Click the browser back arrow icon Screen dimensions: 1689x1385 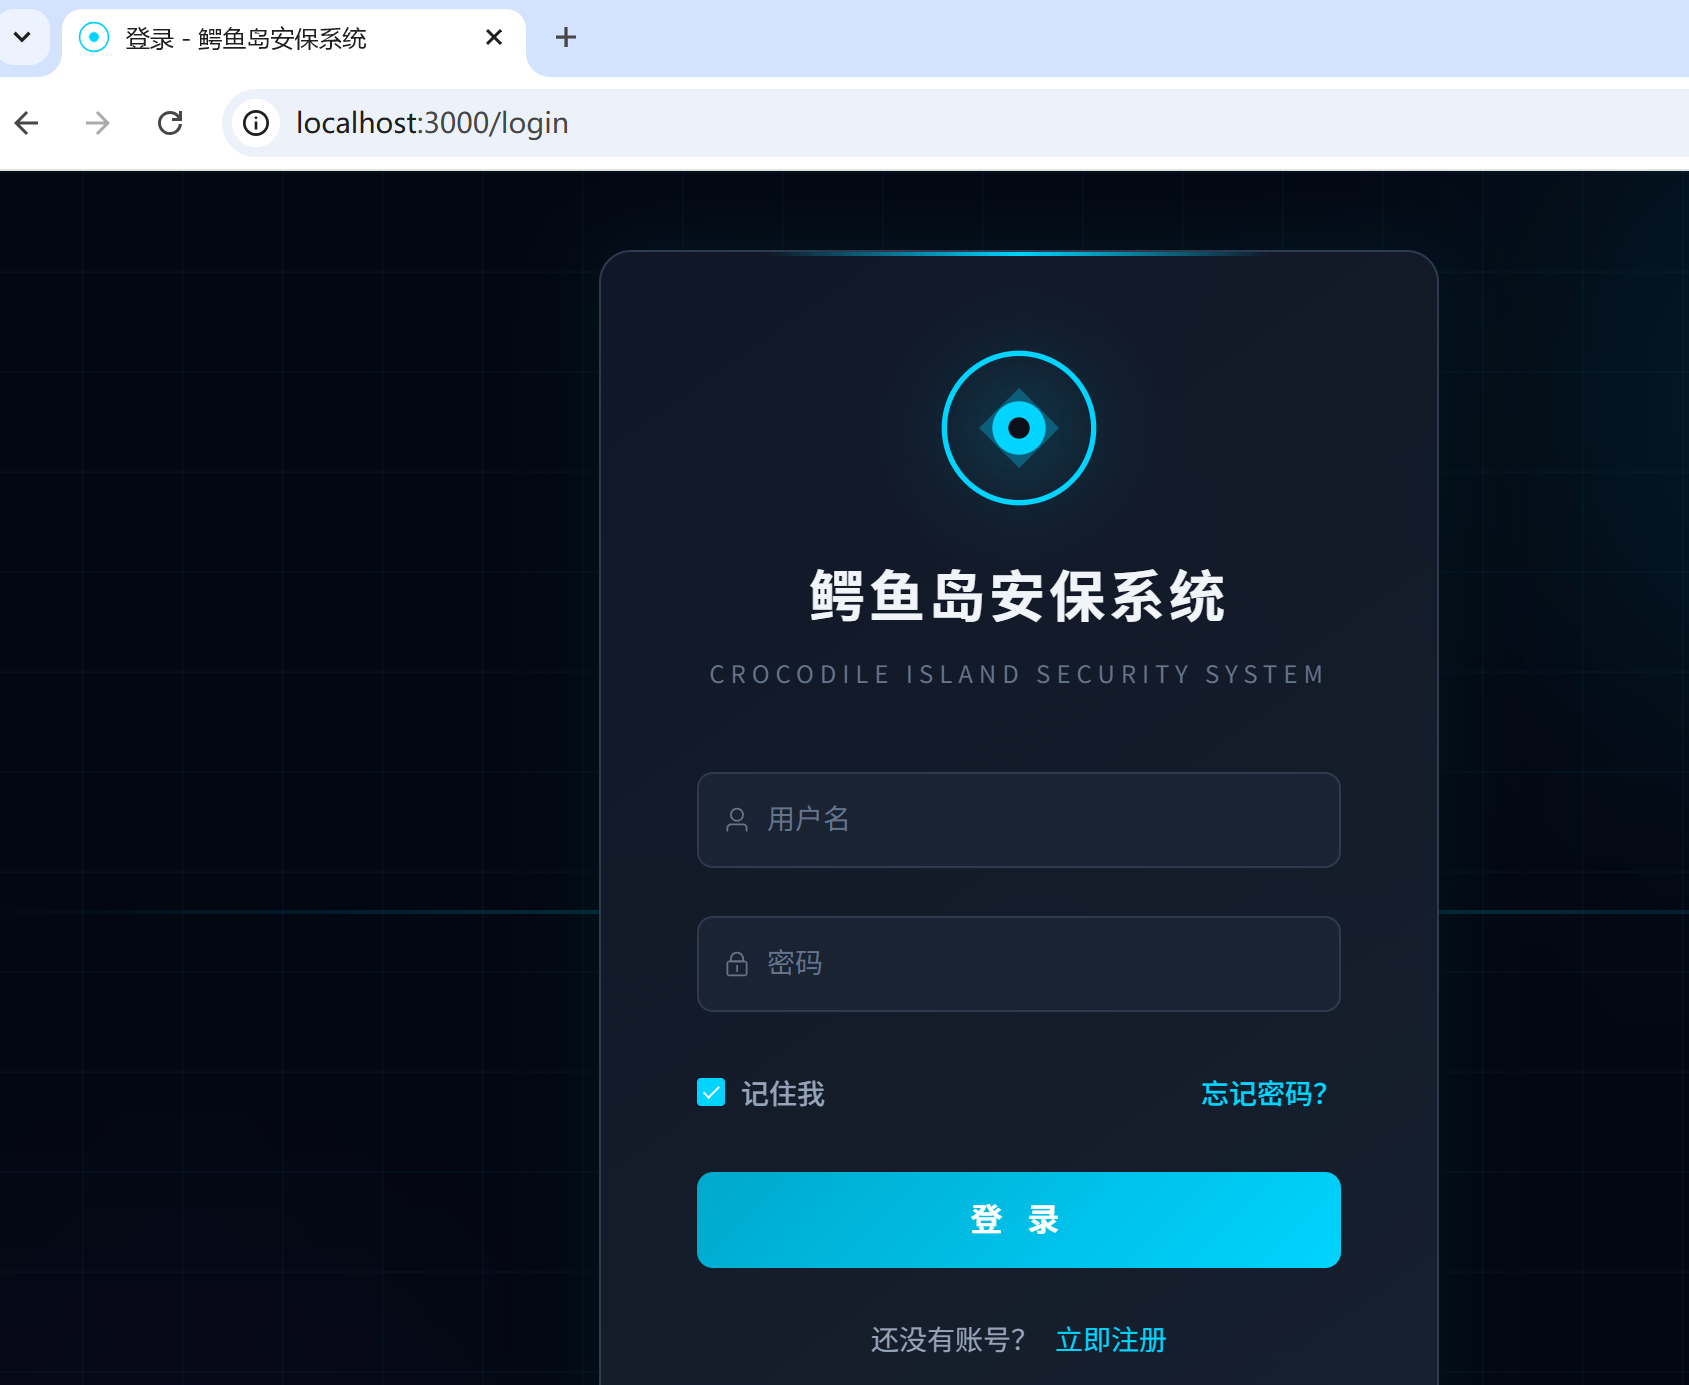[26, 122]
